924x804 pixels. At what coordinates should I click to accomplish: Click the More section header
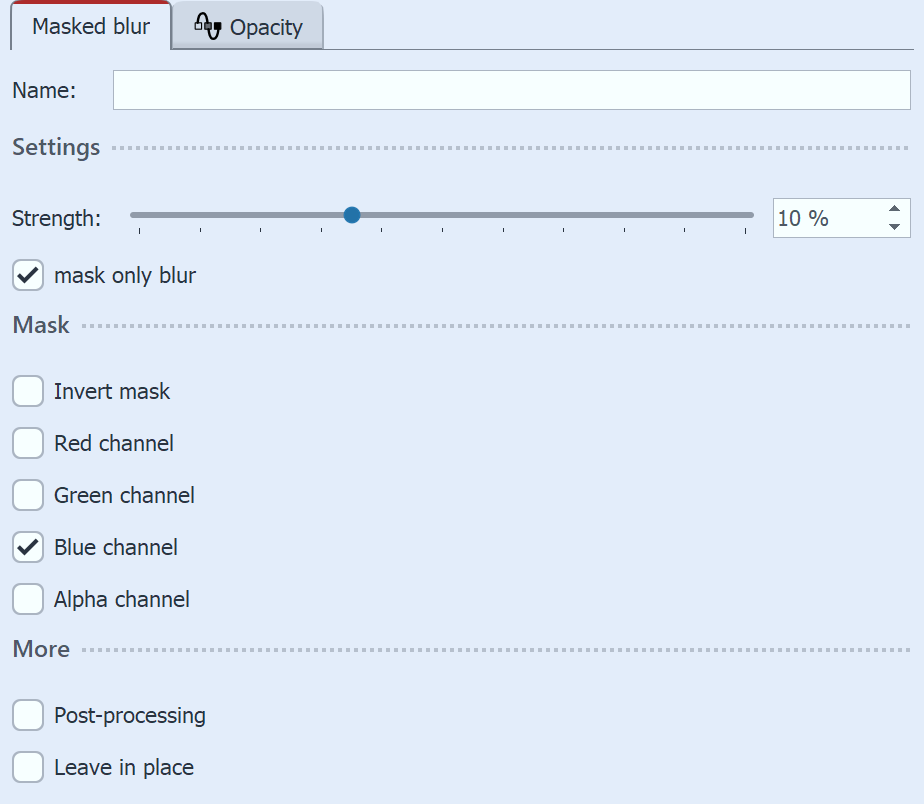(x=40, y=649)
